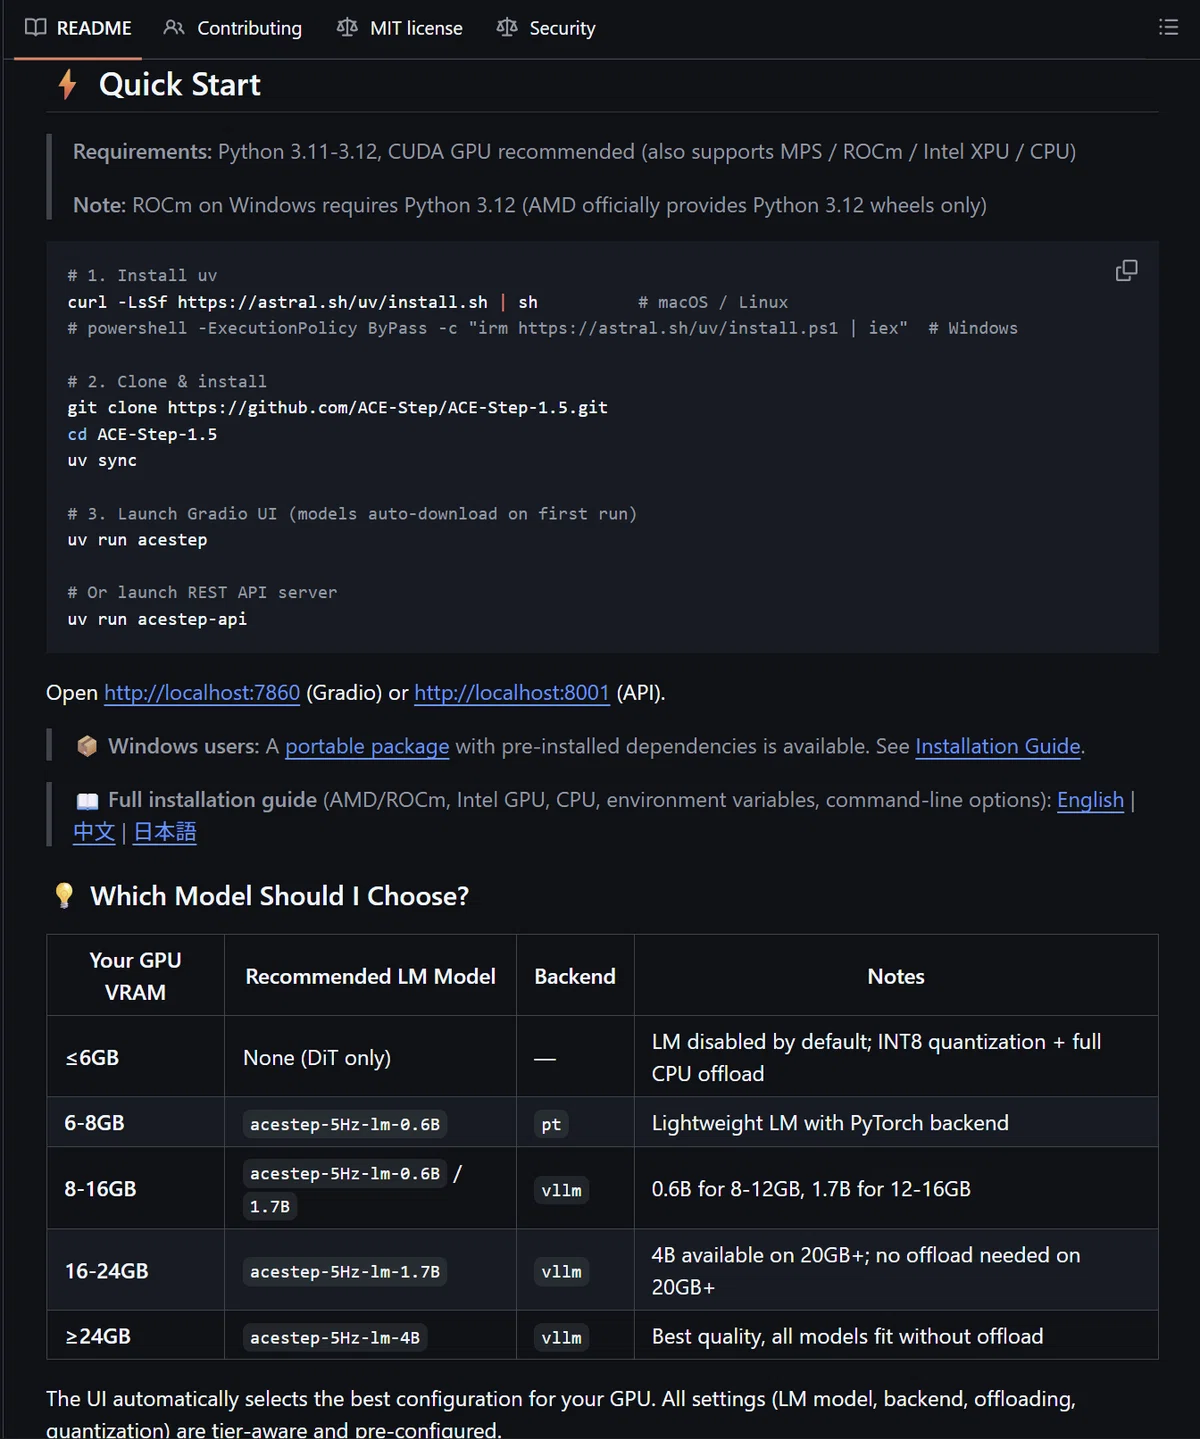Click the ≥24GB table cell
Viewport: 1200px width, 1439px height.
coord(136,1336)
